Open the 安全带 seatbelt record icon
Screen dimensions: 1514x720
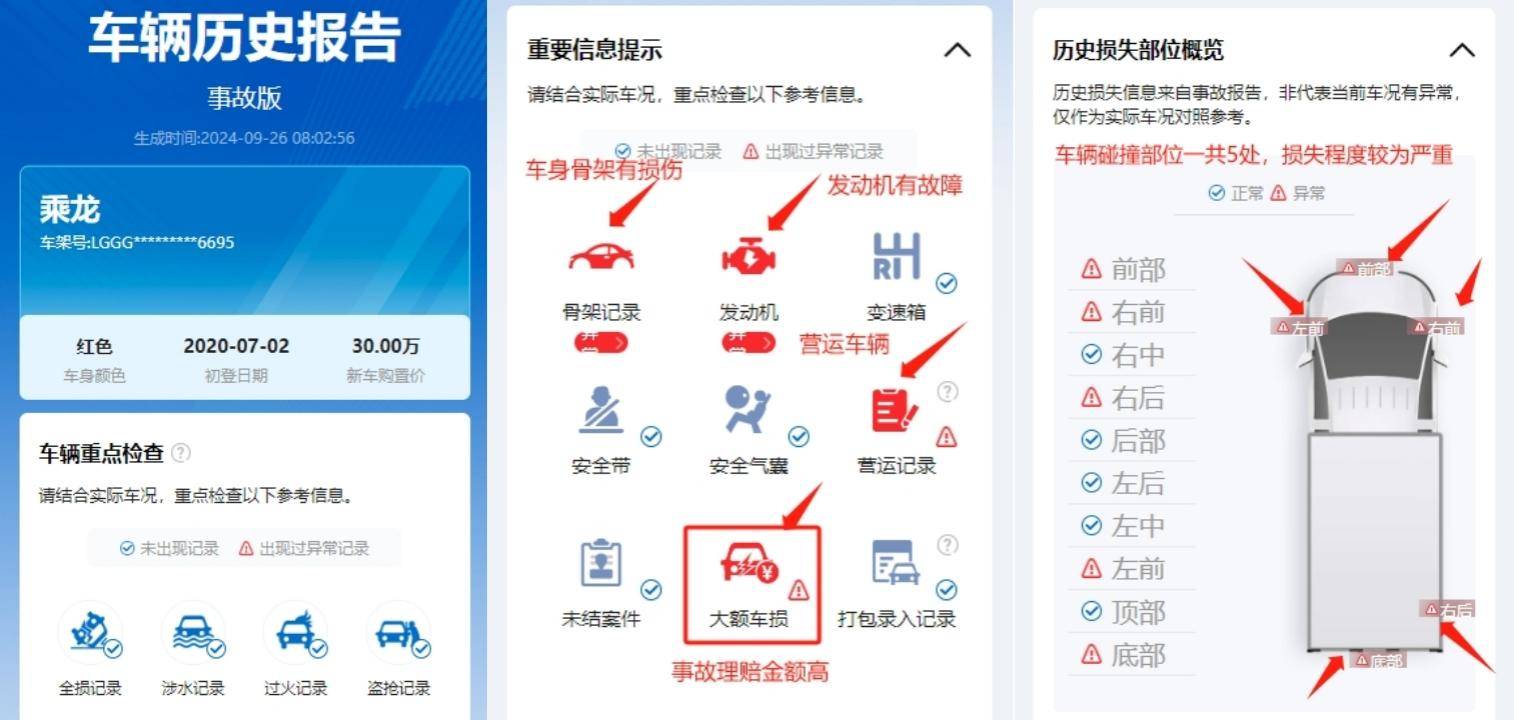(601, 411)
